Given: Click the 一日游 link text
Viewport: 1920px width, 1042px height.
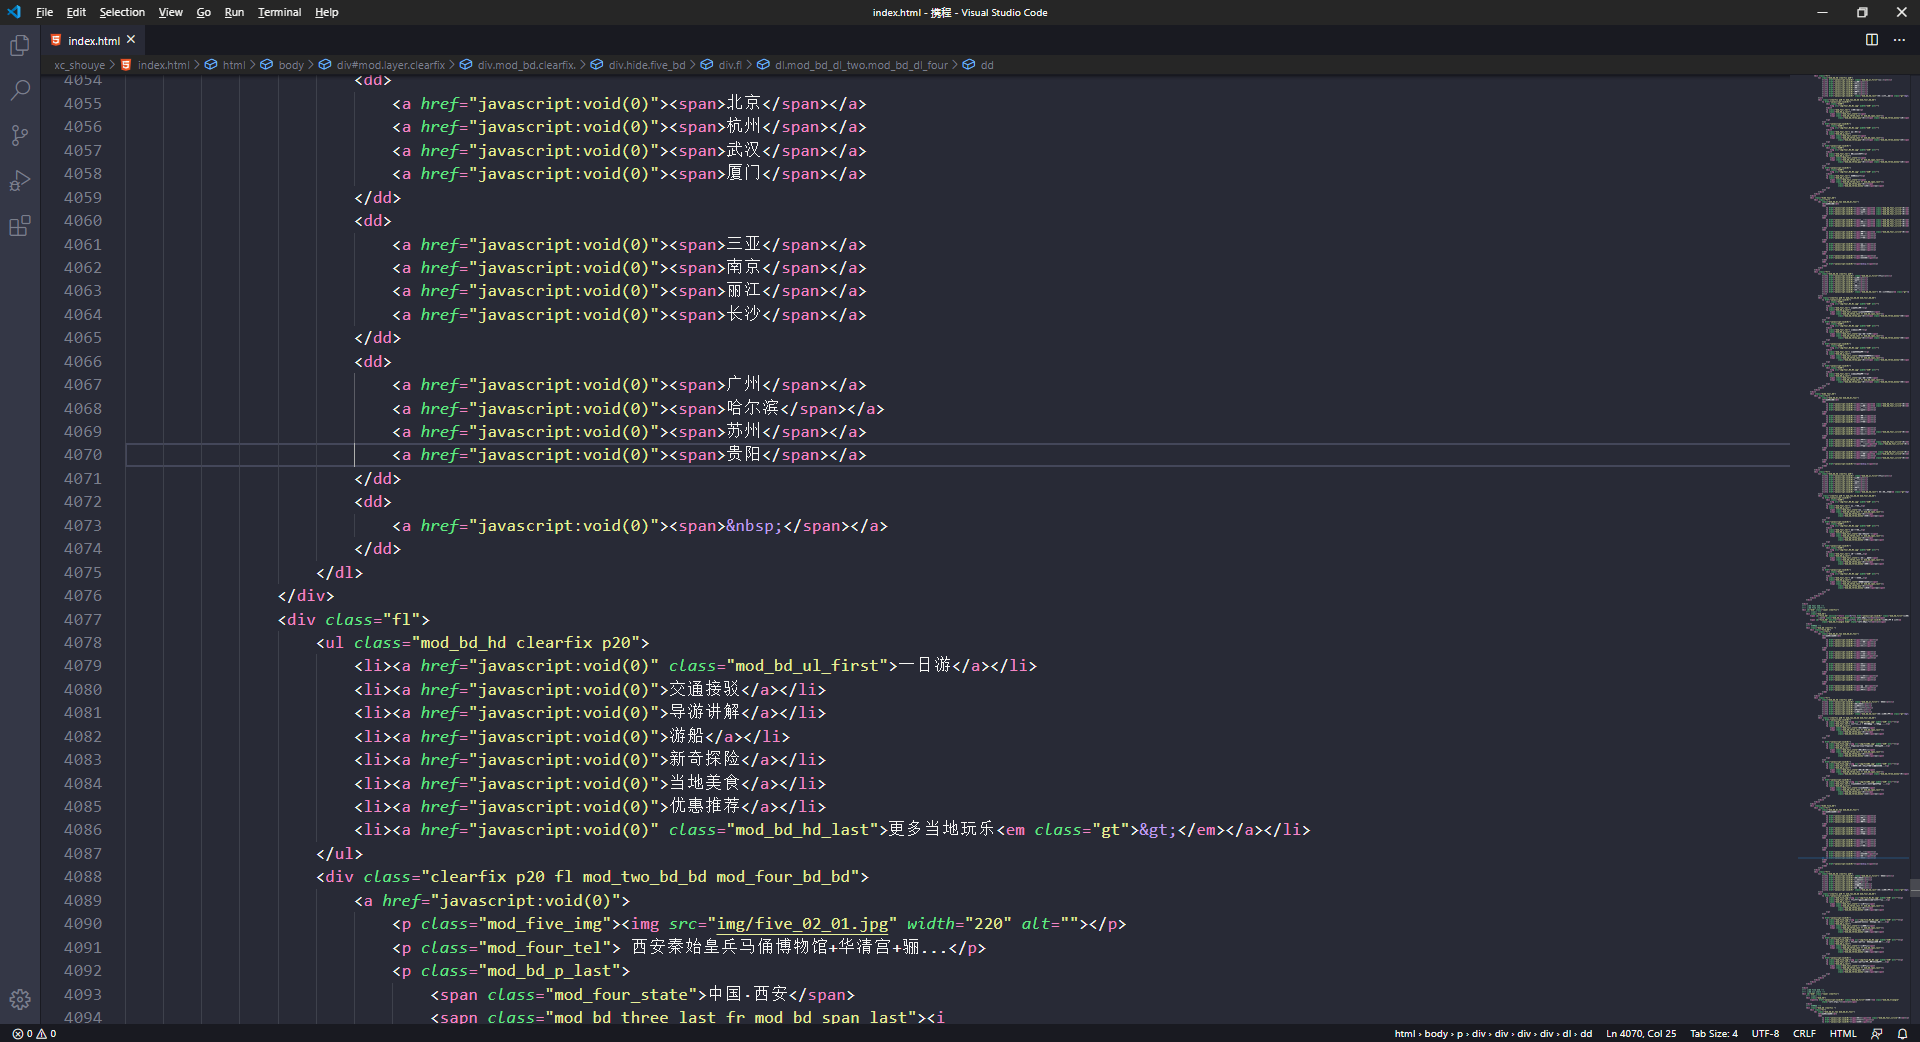Looking at the screenshot, I should (x=925, y=666).
